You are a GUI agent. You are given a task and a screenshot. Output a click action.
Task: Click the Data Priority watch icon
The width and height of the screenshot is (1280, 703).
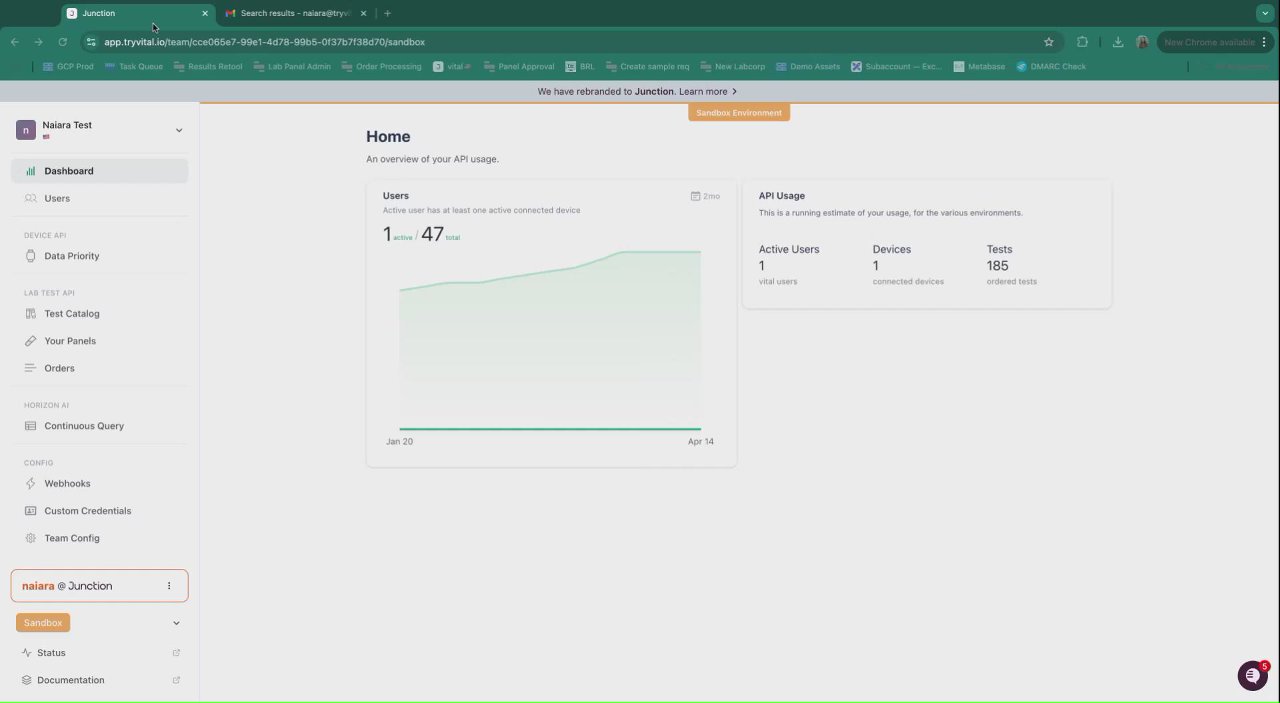pos(30,256)
